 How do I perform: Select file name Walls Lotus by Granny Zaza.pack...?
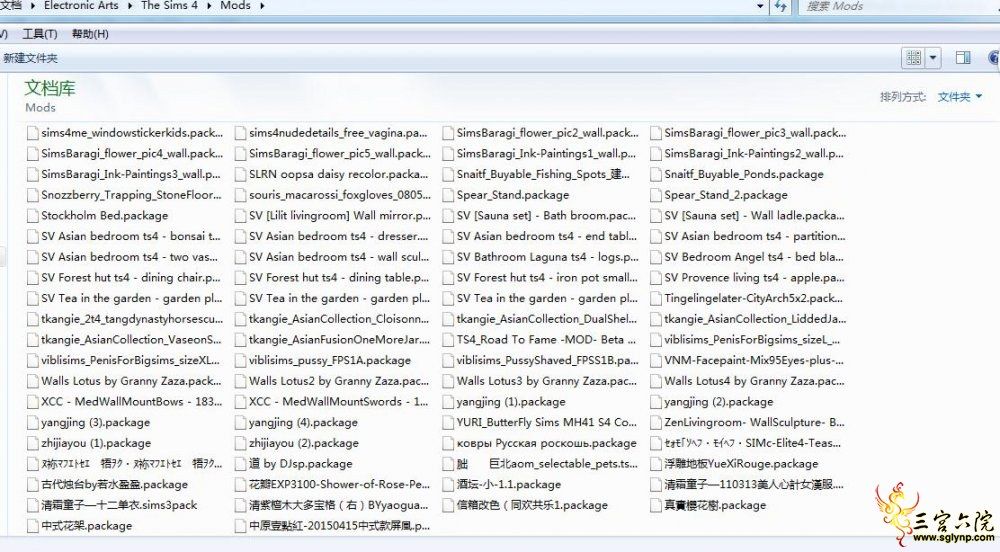point(131,381)
